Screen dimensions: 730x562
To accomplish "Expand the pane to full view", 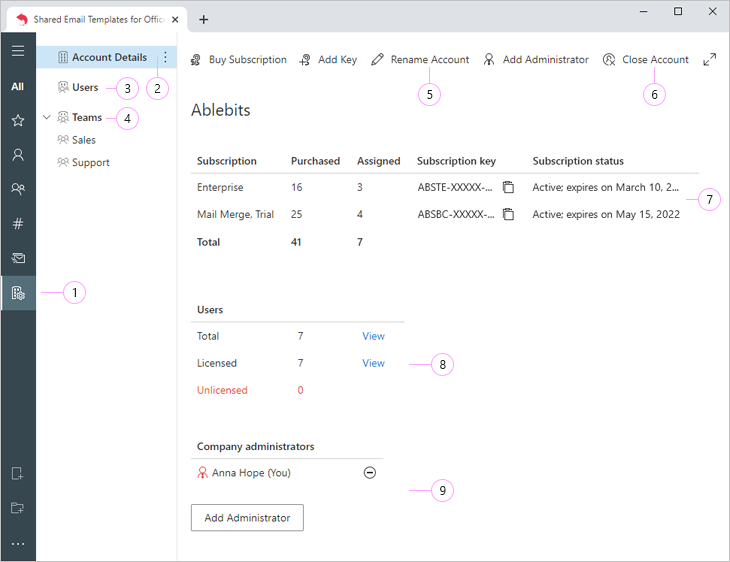I will point(709,60).
